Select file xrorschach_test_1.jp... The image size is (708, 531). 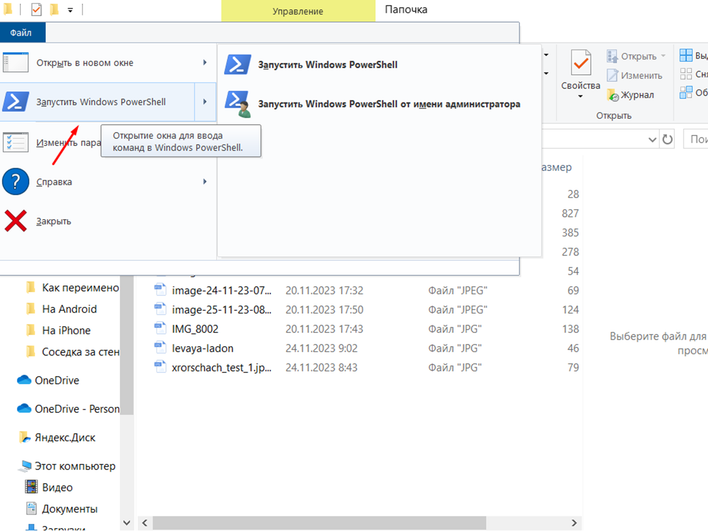coord(222,368)
